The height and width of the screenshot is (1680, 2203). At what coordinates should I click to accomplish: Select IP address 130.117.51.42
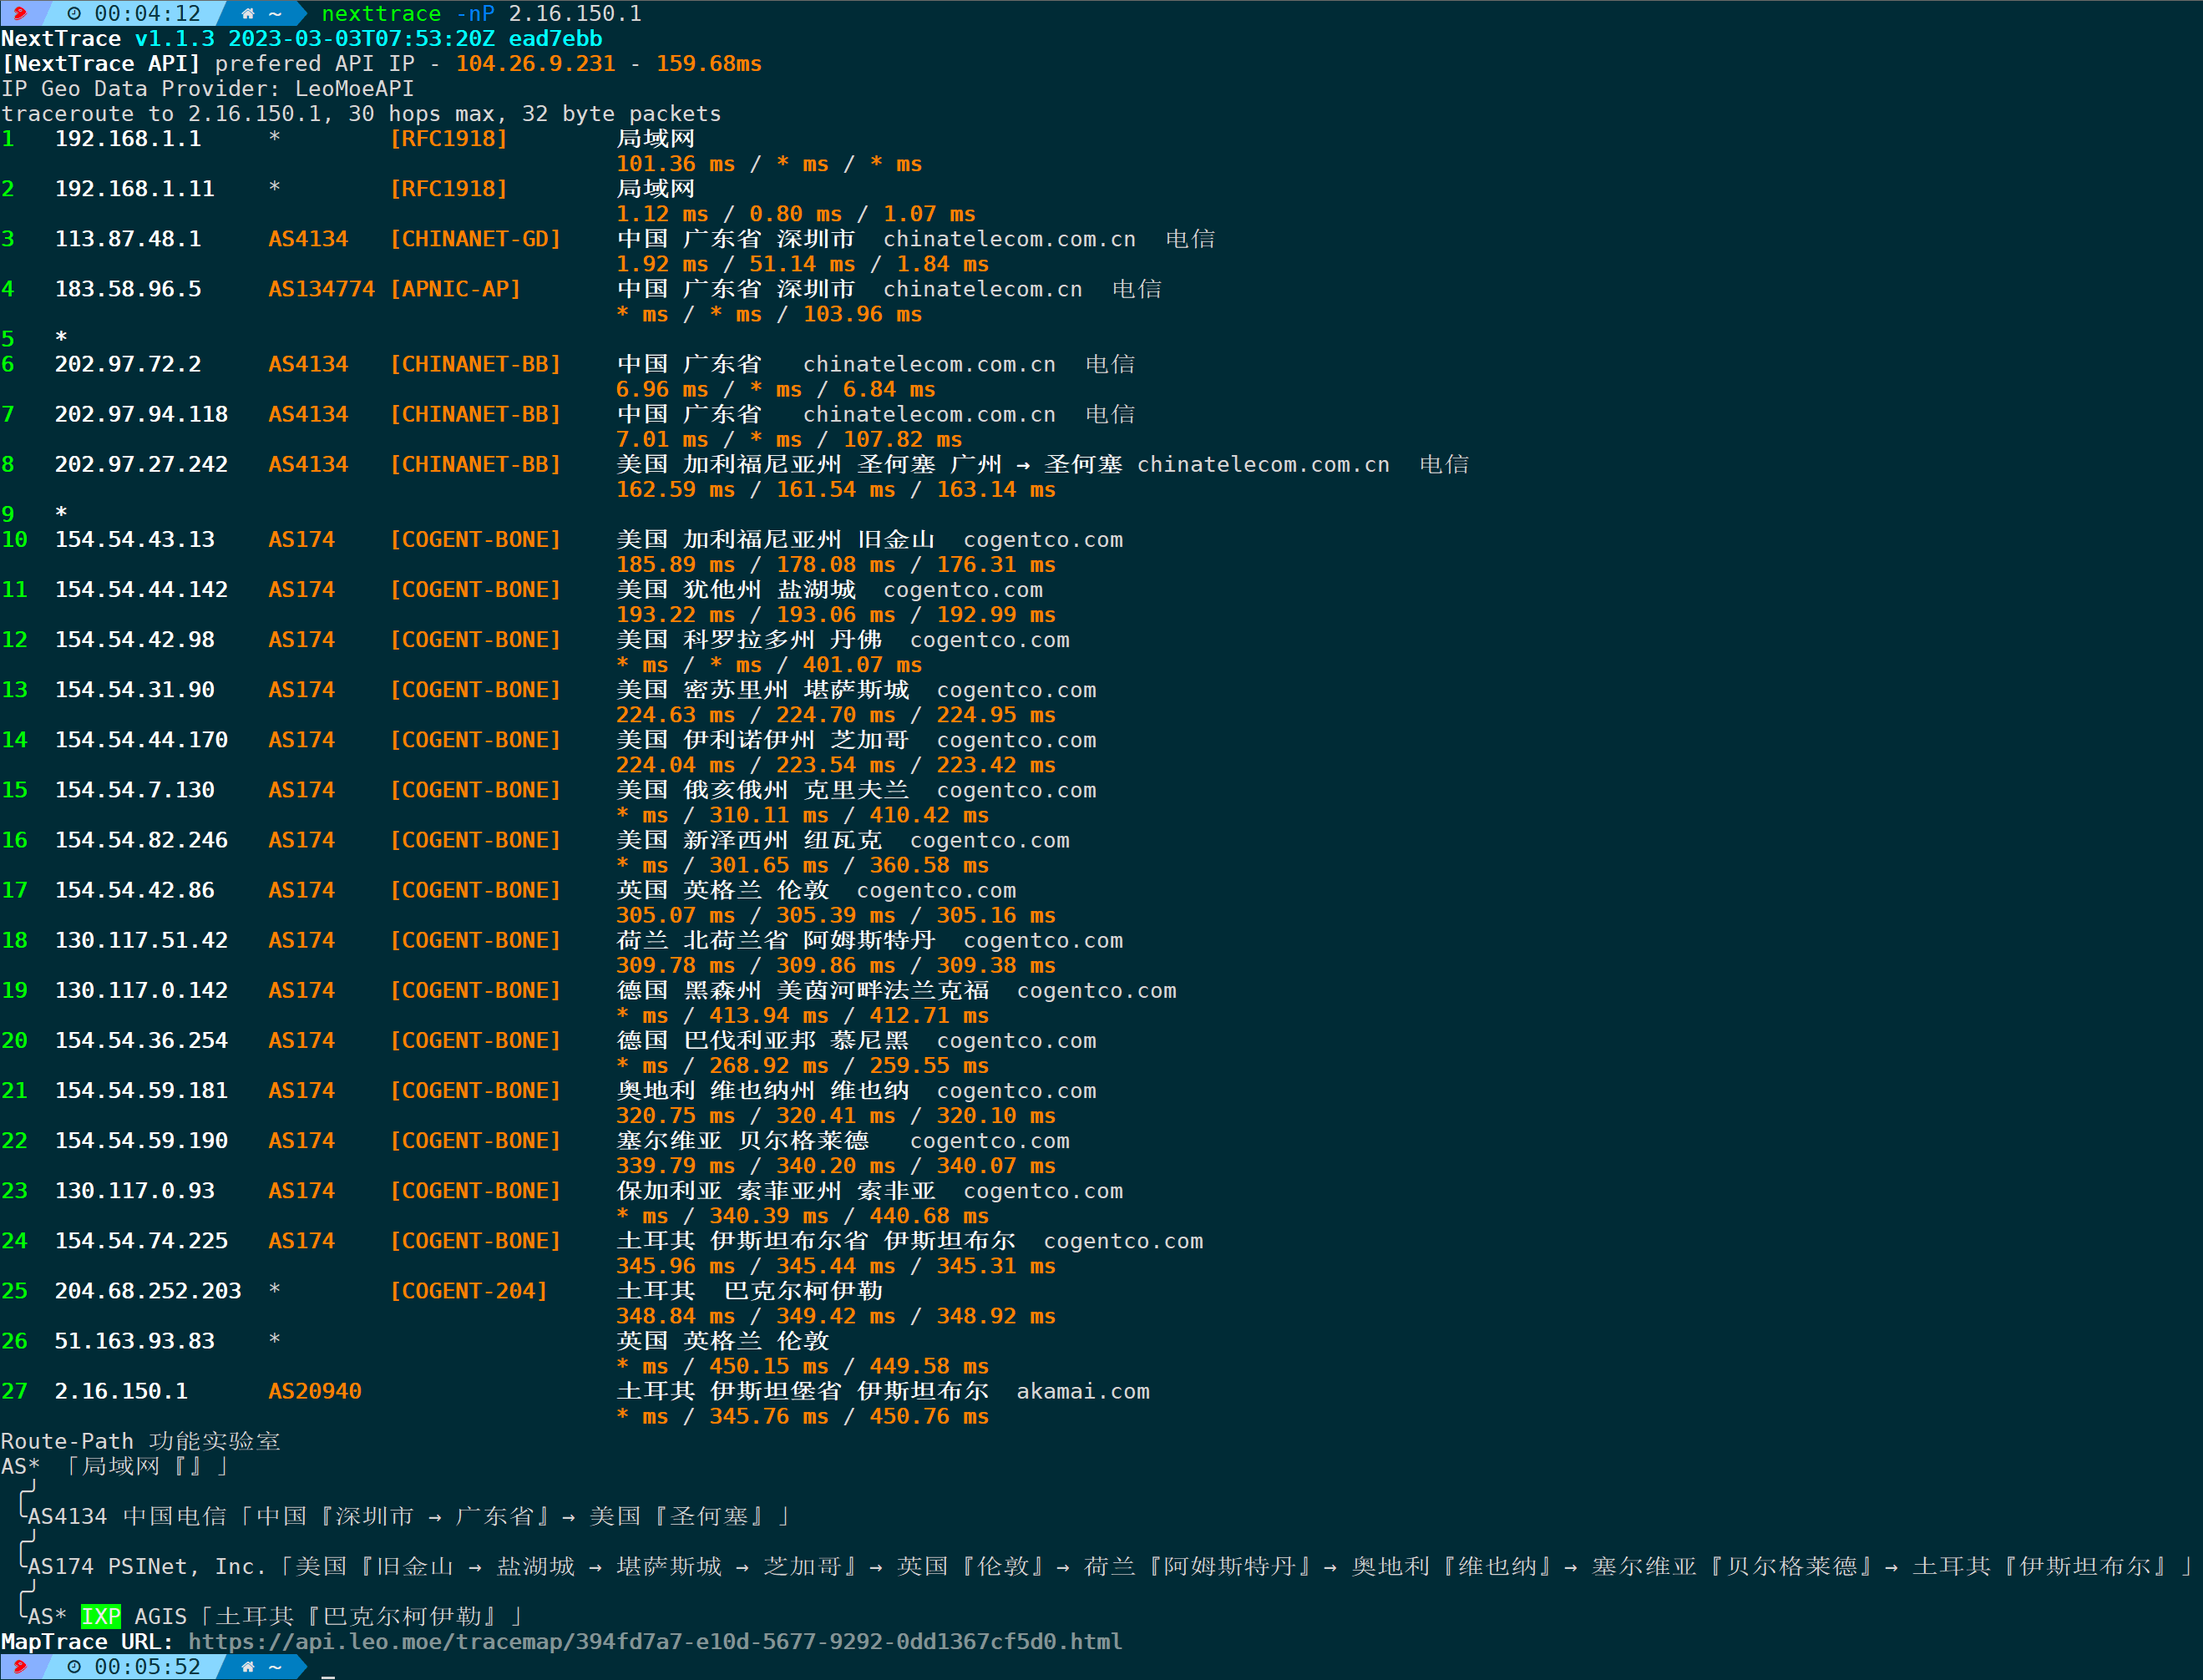click(x=141, y=939)
